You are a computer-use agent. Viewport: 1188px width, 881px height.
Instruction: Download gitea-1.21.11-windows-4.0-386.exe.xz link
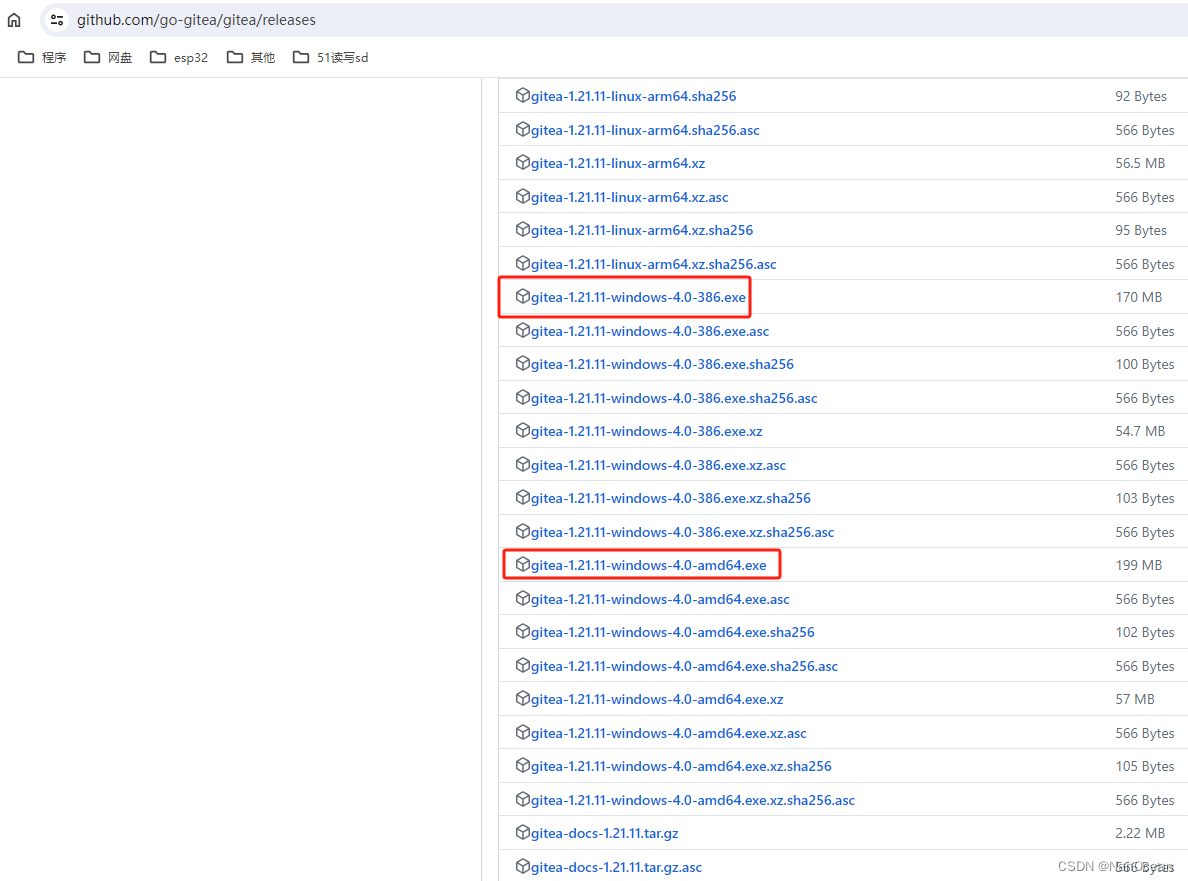tap(646, 432)
